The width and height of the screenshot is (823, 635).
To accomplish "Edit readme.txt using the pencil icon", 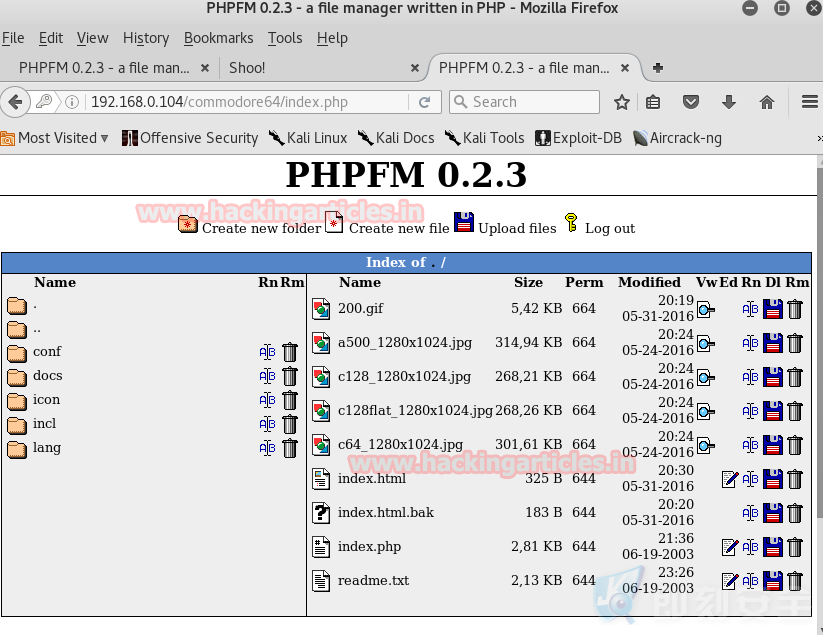I will 730,581.
